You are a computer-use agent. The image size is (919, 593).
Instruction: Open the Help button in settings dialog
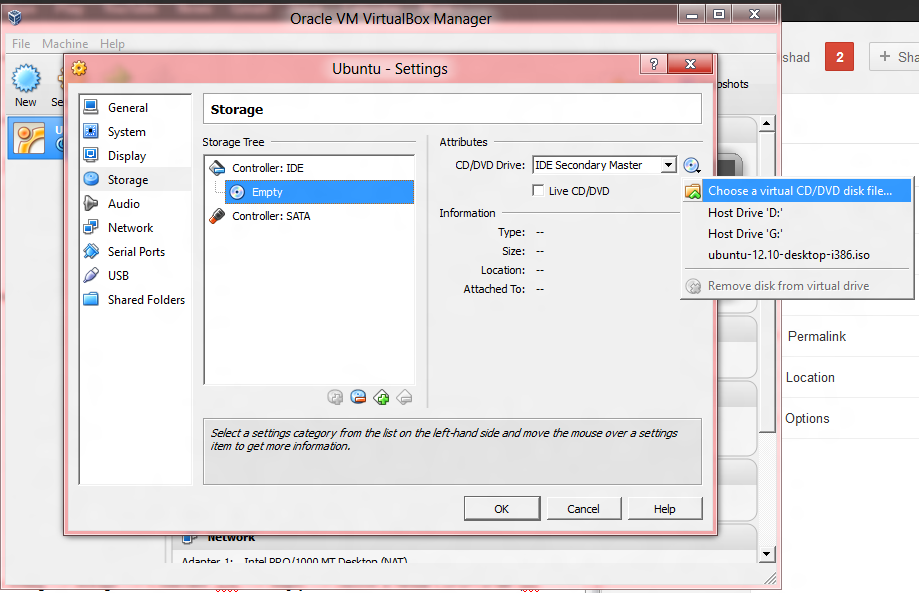664,508
